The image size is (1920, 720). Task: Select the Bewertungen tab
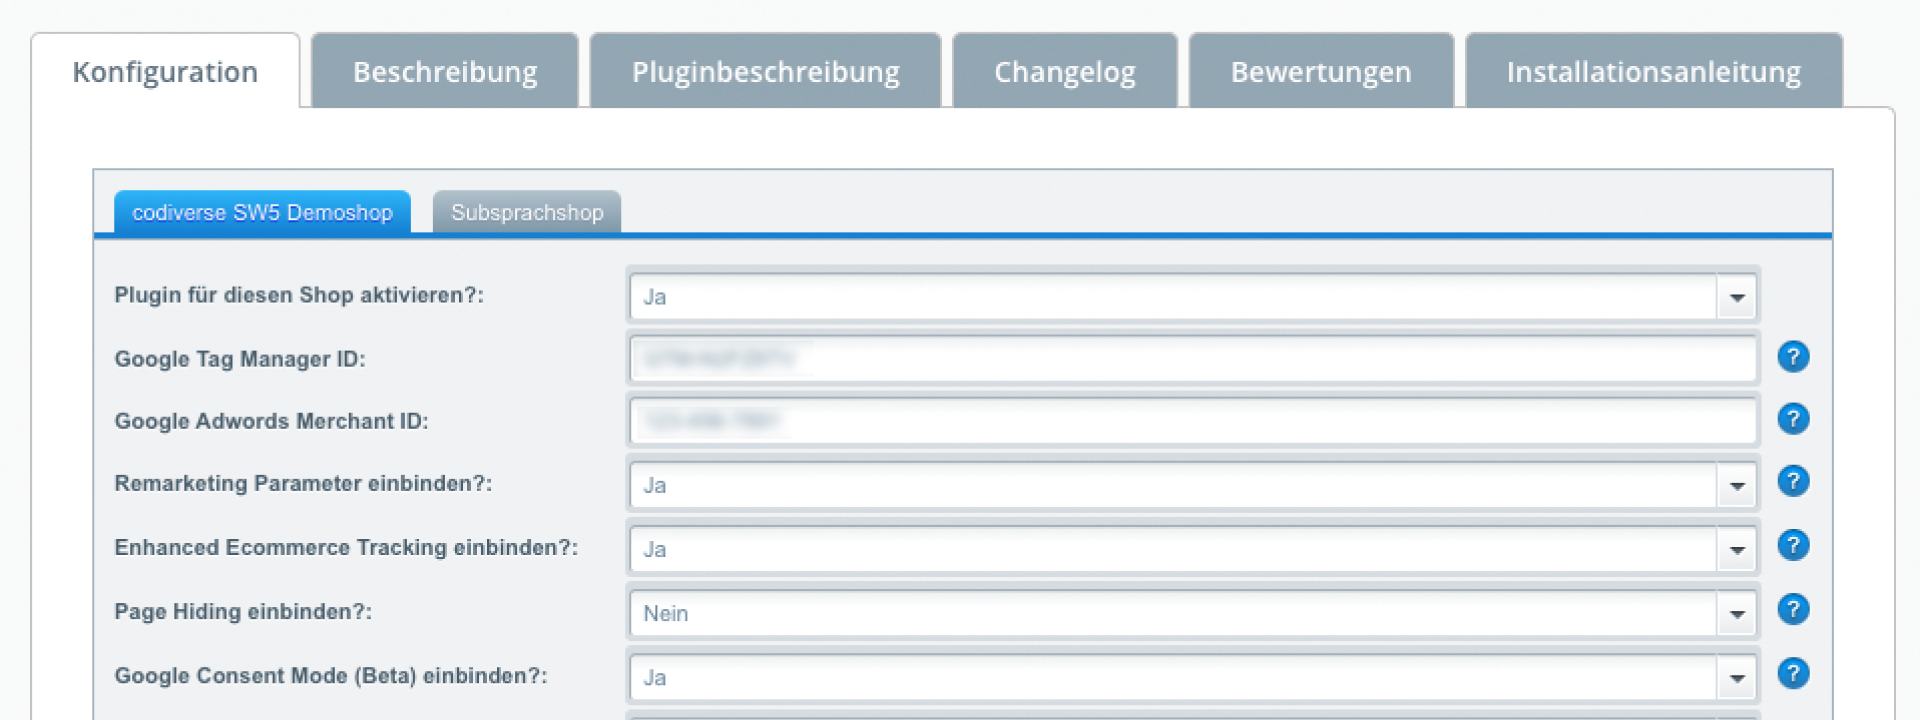point(1321,71)
